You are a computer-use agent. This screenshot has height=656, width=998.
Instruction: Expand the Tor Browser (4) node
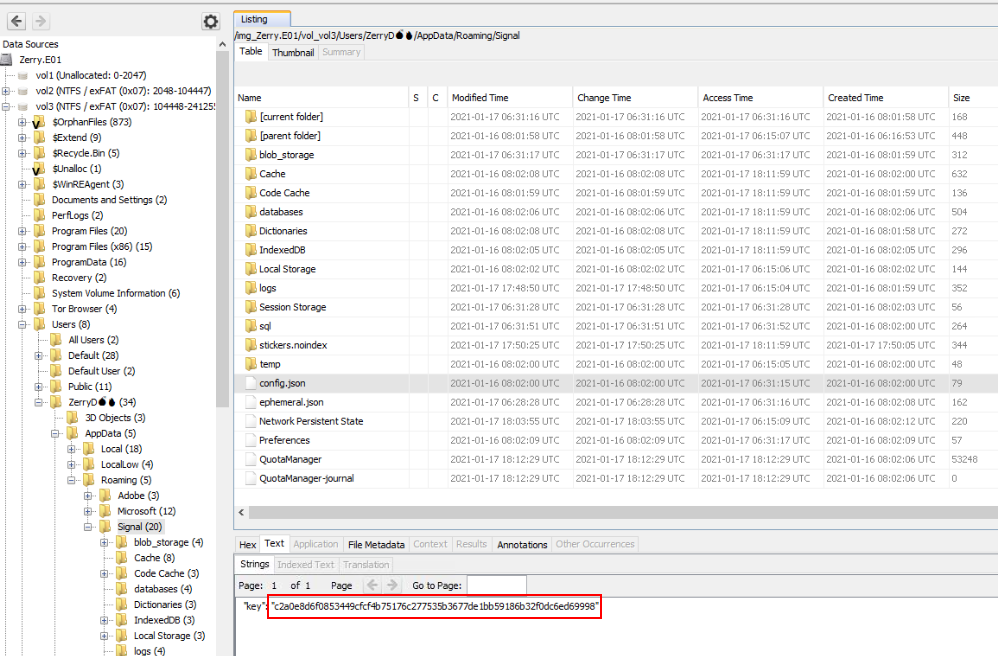[23, 309]
